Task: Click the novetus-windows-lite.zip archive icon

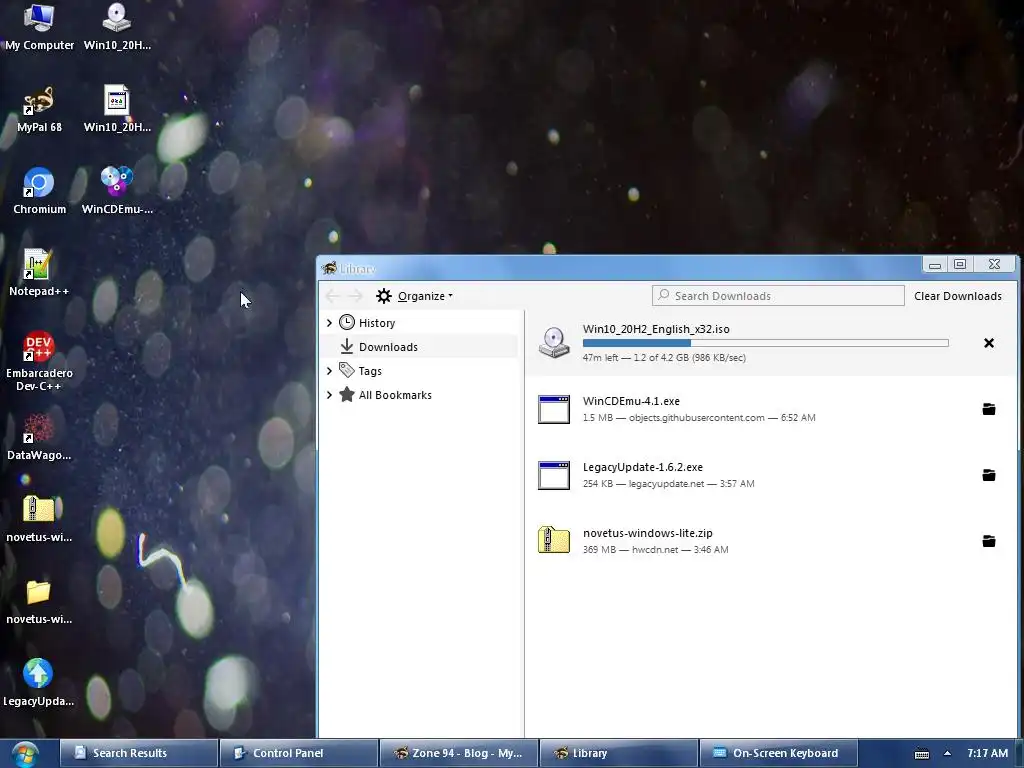Action: tap(554, 541)
